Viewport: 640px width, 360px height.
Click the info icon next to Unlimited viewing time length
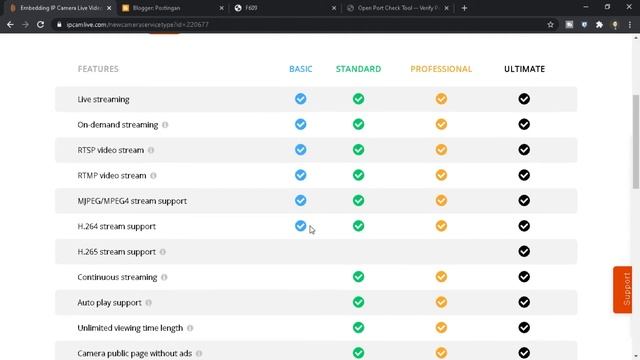pyautogui.click(x=190, y=328)
